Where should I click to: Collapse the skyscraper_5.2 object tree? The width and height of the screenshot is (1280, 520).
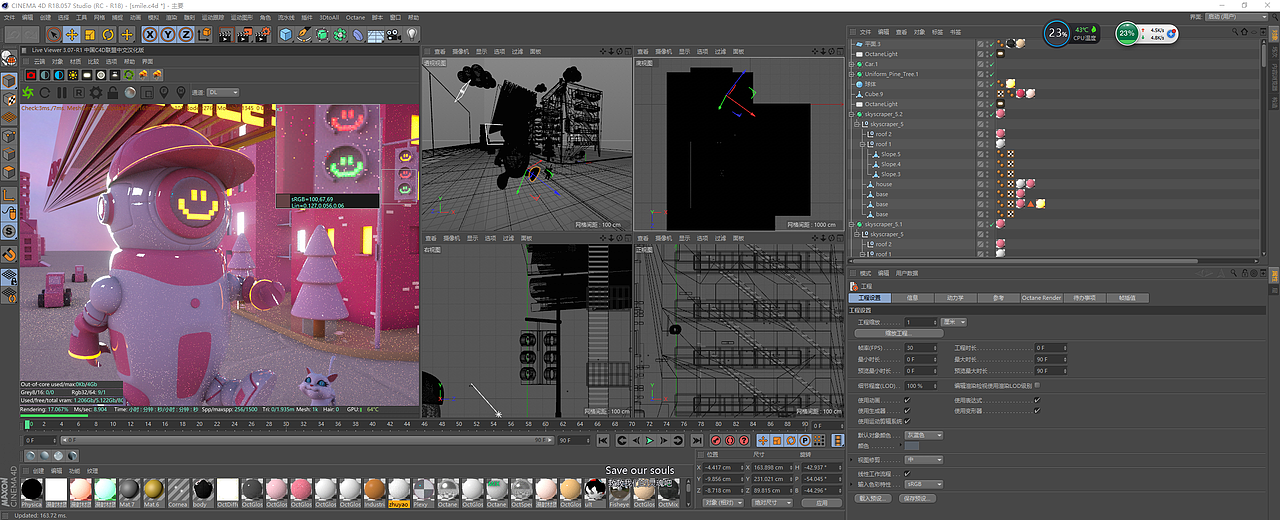coord(853,114)
